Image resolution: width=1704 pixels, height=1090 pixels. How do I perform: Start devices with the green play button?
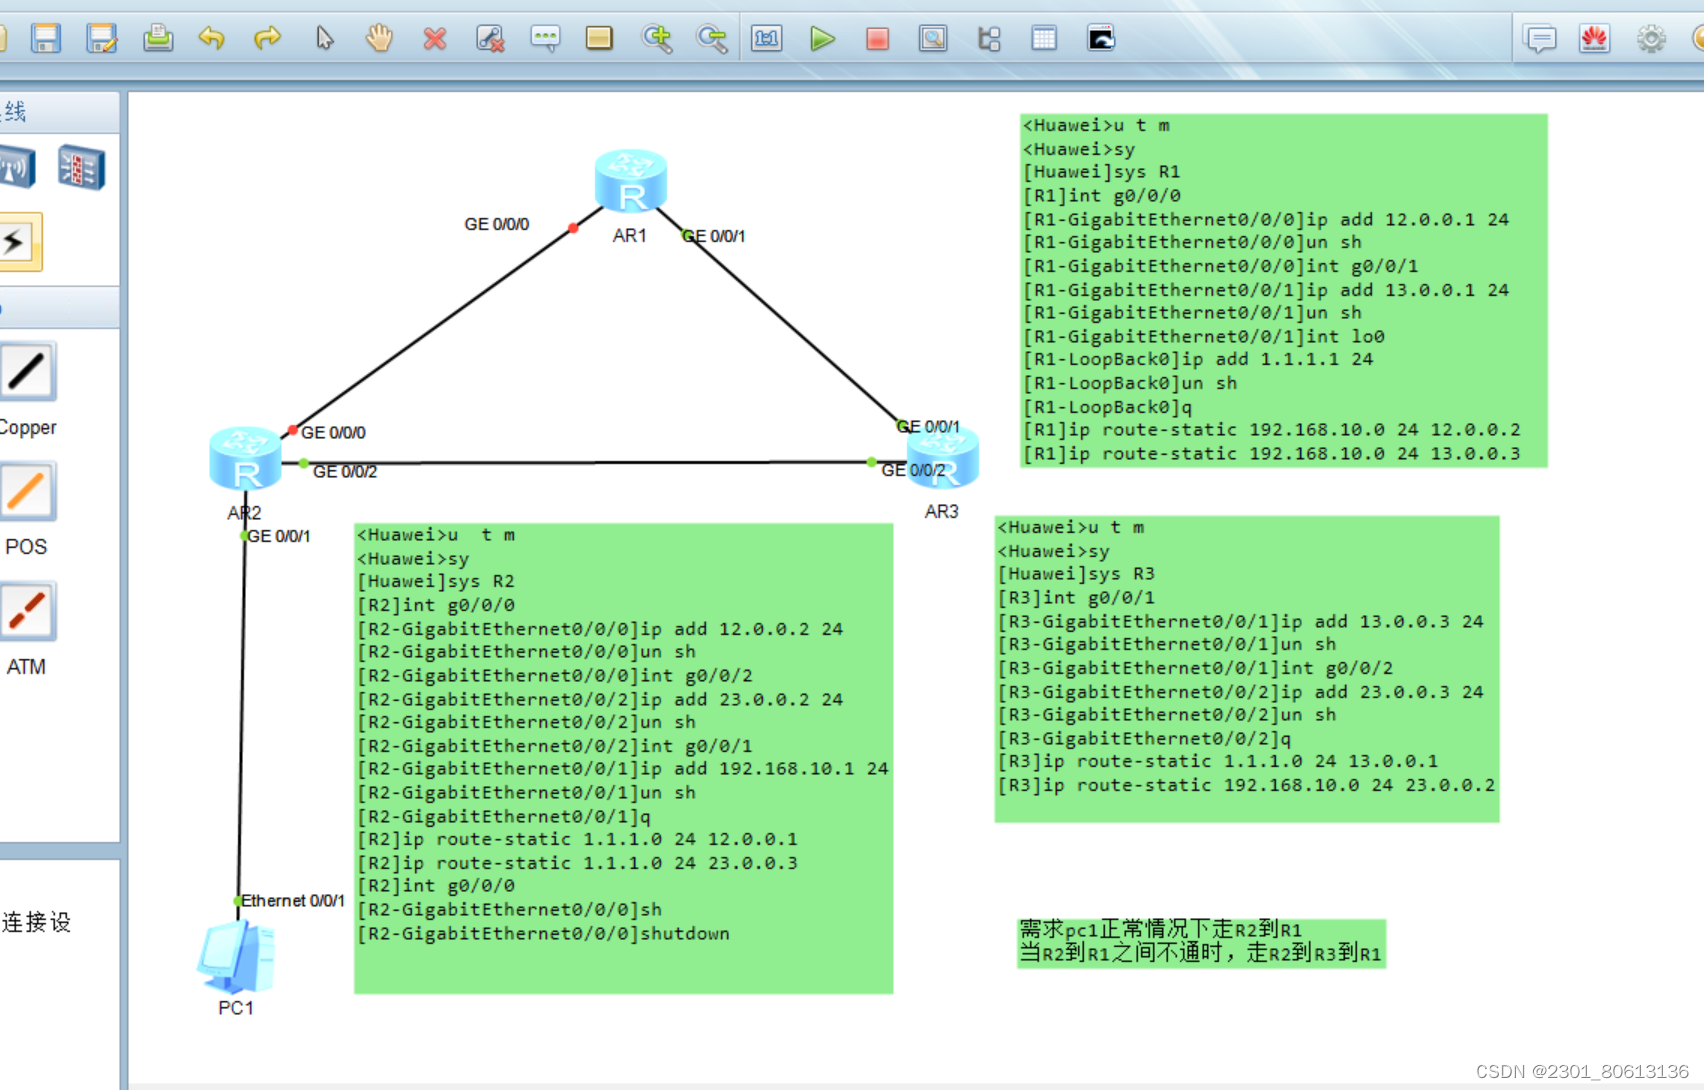(822, 39)
